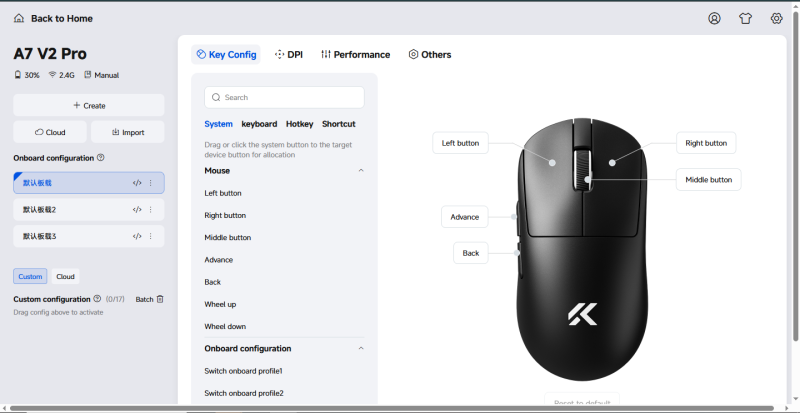Select the Shortcut category tab

tap(339, 124)
